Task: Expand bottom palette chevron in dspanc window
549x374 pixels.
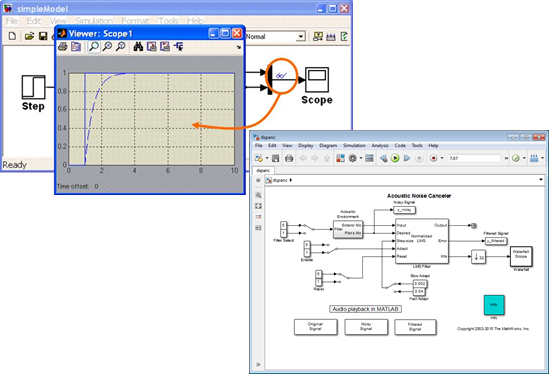Action: tap(258, 365)
